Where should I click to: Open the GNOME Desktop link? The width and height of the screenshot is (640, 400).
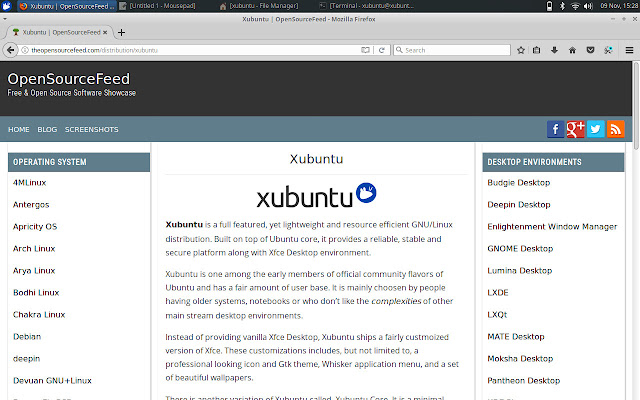pyautogui.click(x=520, y=249)
